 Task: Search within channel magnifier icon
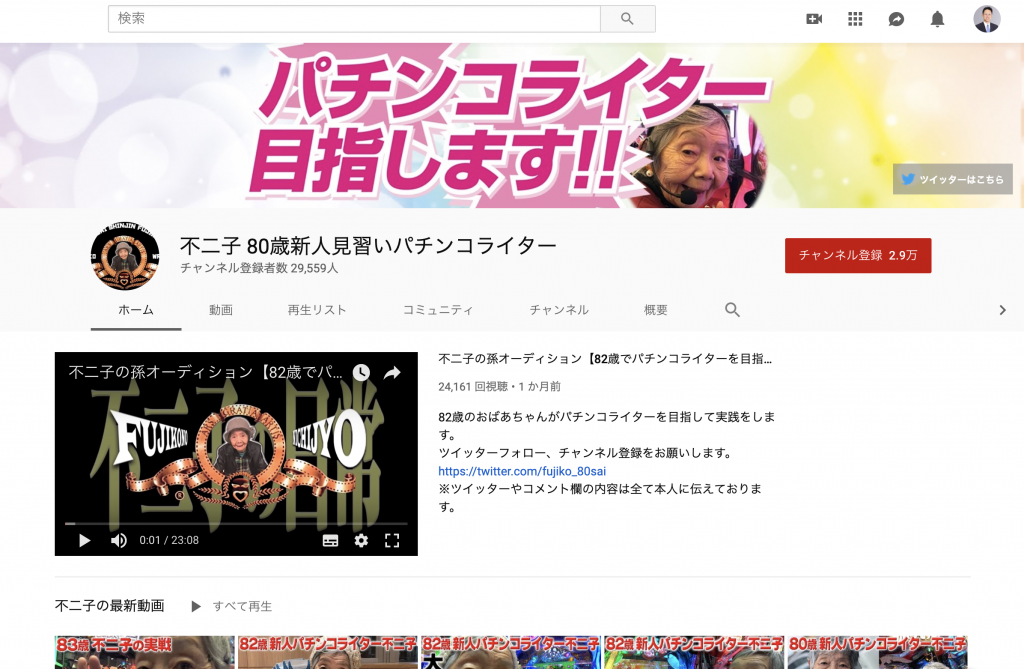click(732, 310)
